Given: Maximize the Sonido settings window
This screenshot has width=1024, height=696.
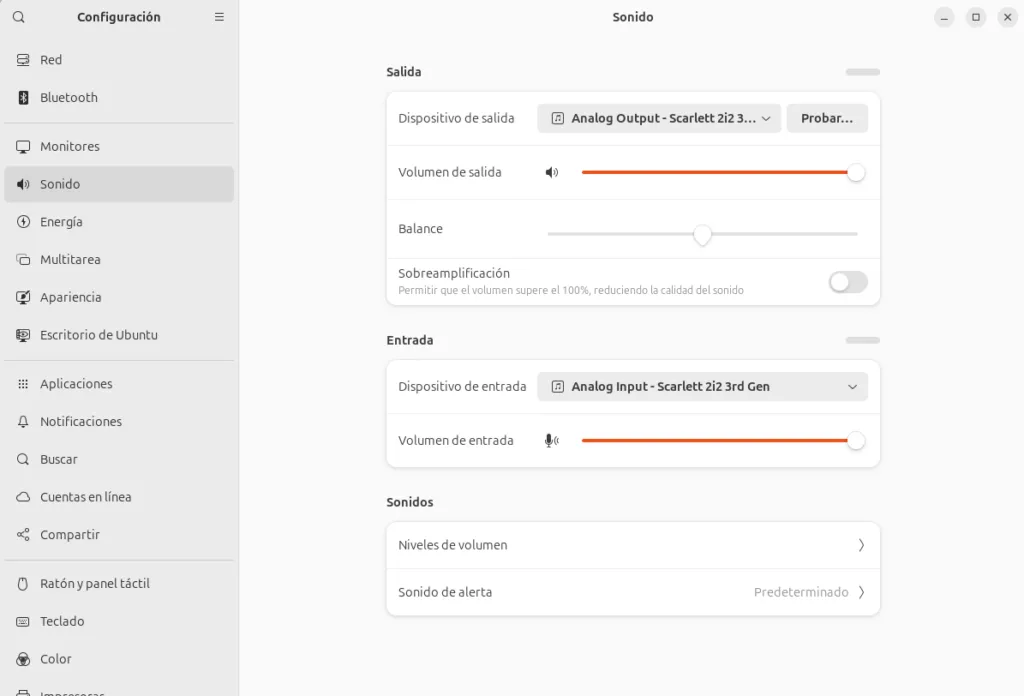Looking at the screenshot, I should pyautogui.click(x=976, y=17).
